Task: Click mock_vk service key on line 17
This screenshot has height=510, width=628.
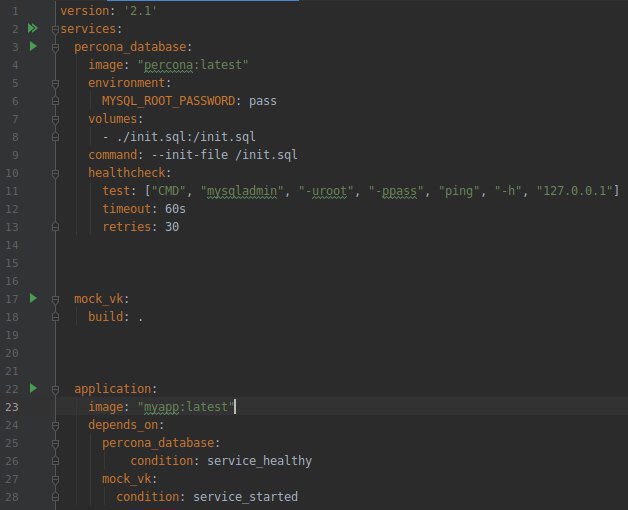Action: [x=99, y=299]
